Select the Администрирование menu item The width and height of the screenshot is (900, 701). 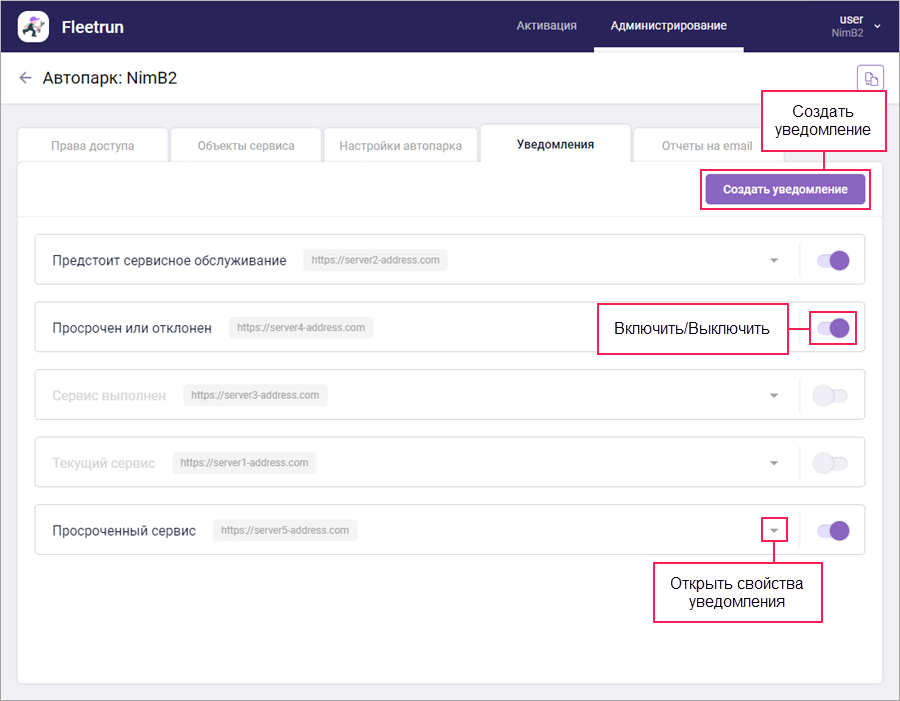pos(668,26)
